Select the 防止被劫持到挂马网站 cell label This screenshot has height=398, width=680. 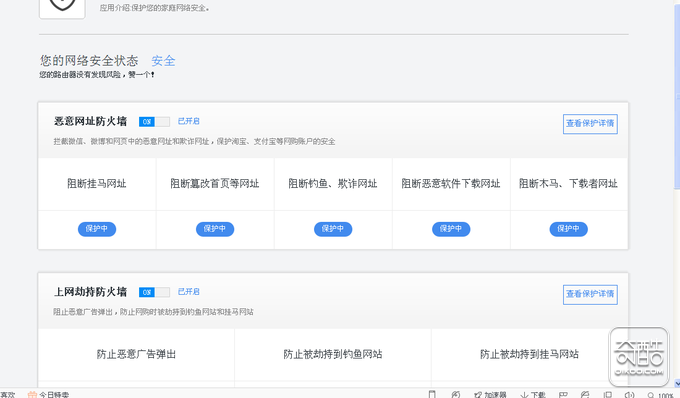coord(529,354)
